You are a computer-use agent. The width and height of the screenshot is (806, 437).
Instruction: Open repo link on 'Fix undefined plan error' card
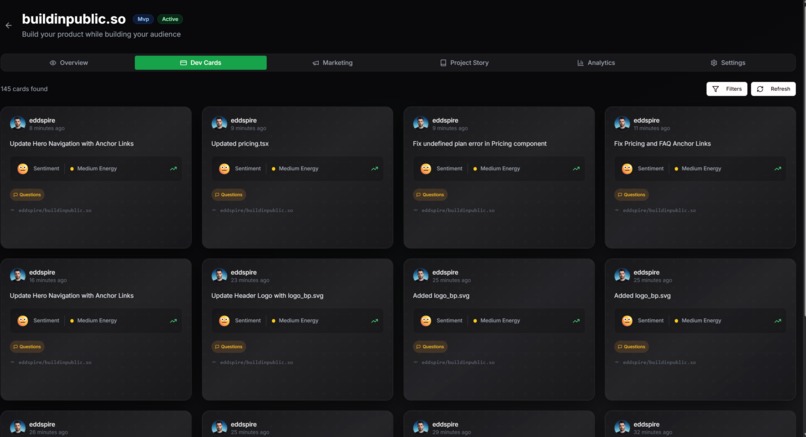pos(458,210)
